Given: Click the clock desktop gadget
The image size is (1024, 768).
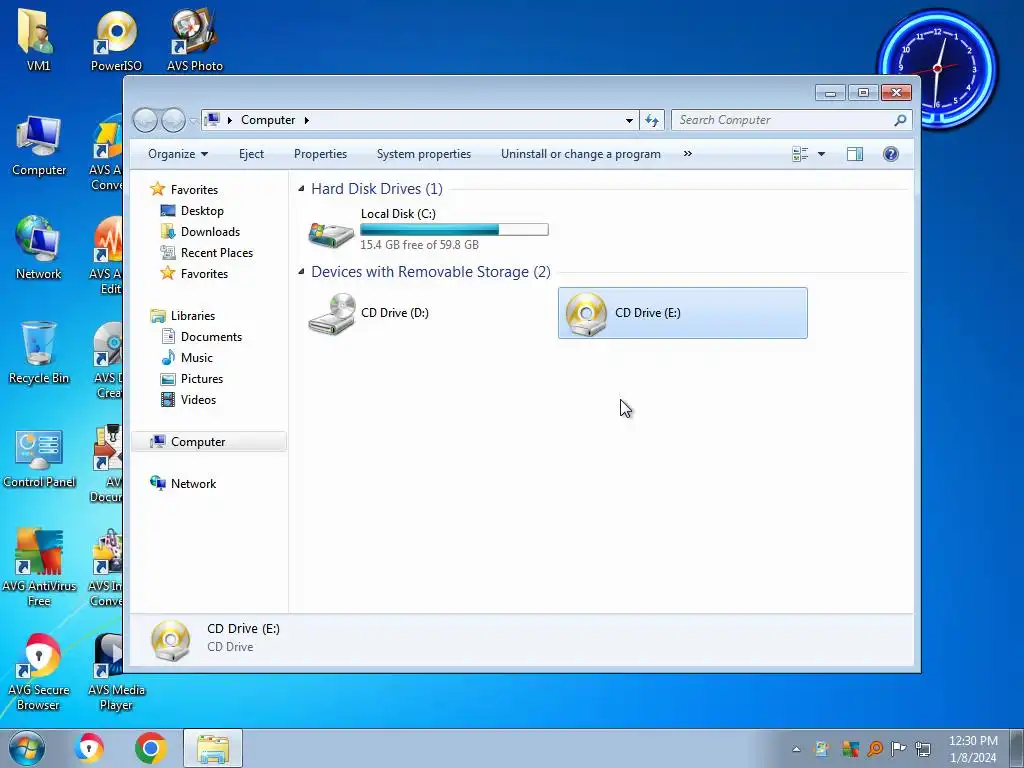Looking at the screenshot, I should 937,69.
